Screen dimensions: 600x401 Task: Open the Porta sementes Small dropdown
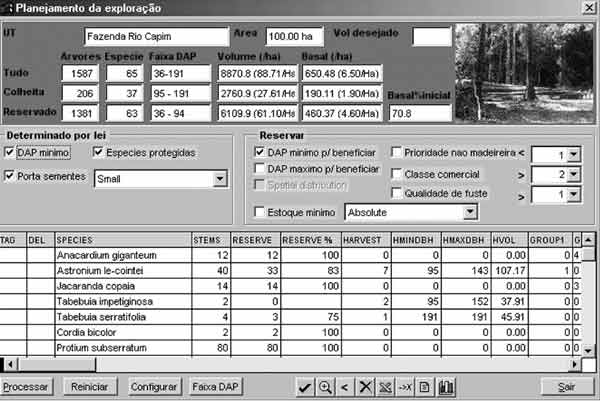coord(220,179)
